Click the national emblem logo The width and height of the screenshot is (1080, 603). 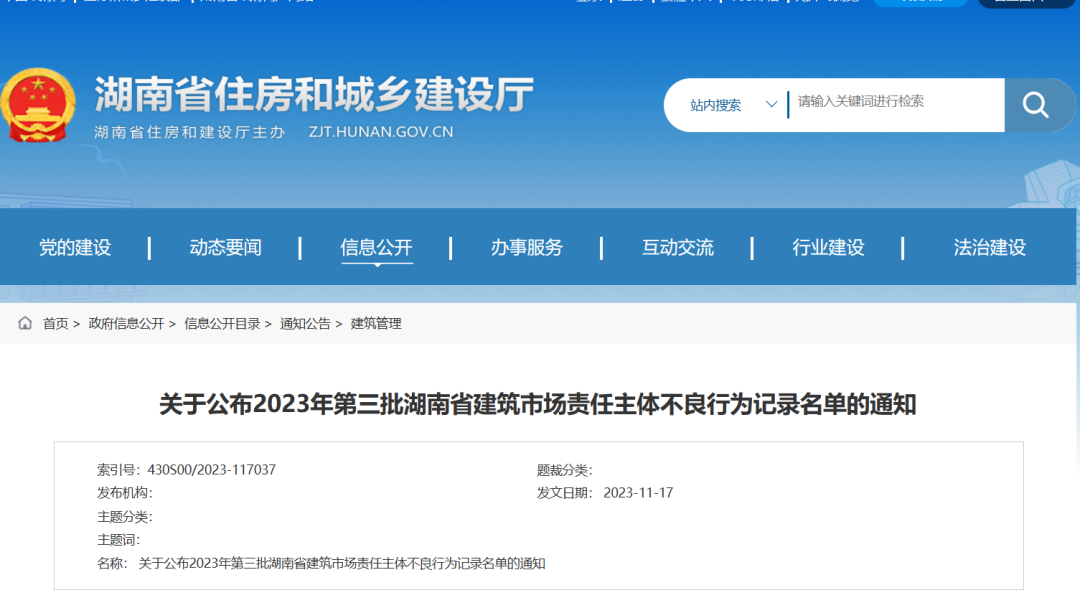point(40,103)
